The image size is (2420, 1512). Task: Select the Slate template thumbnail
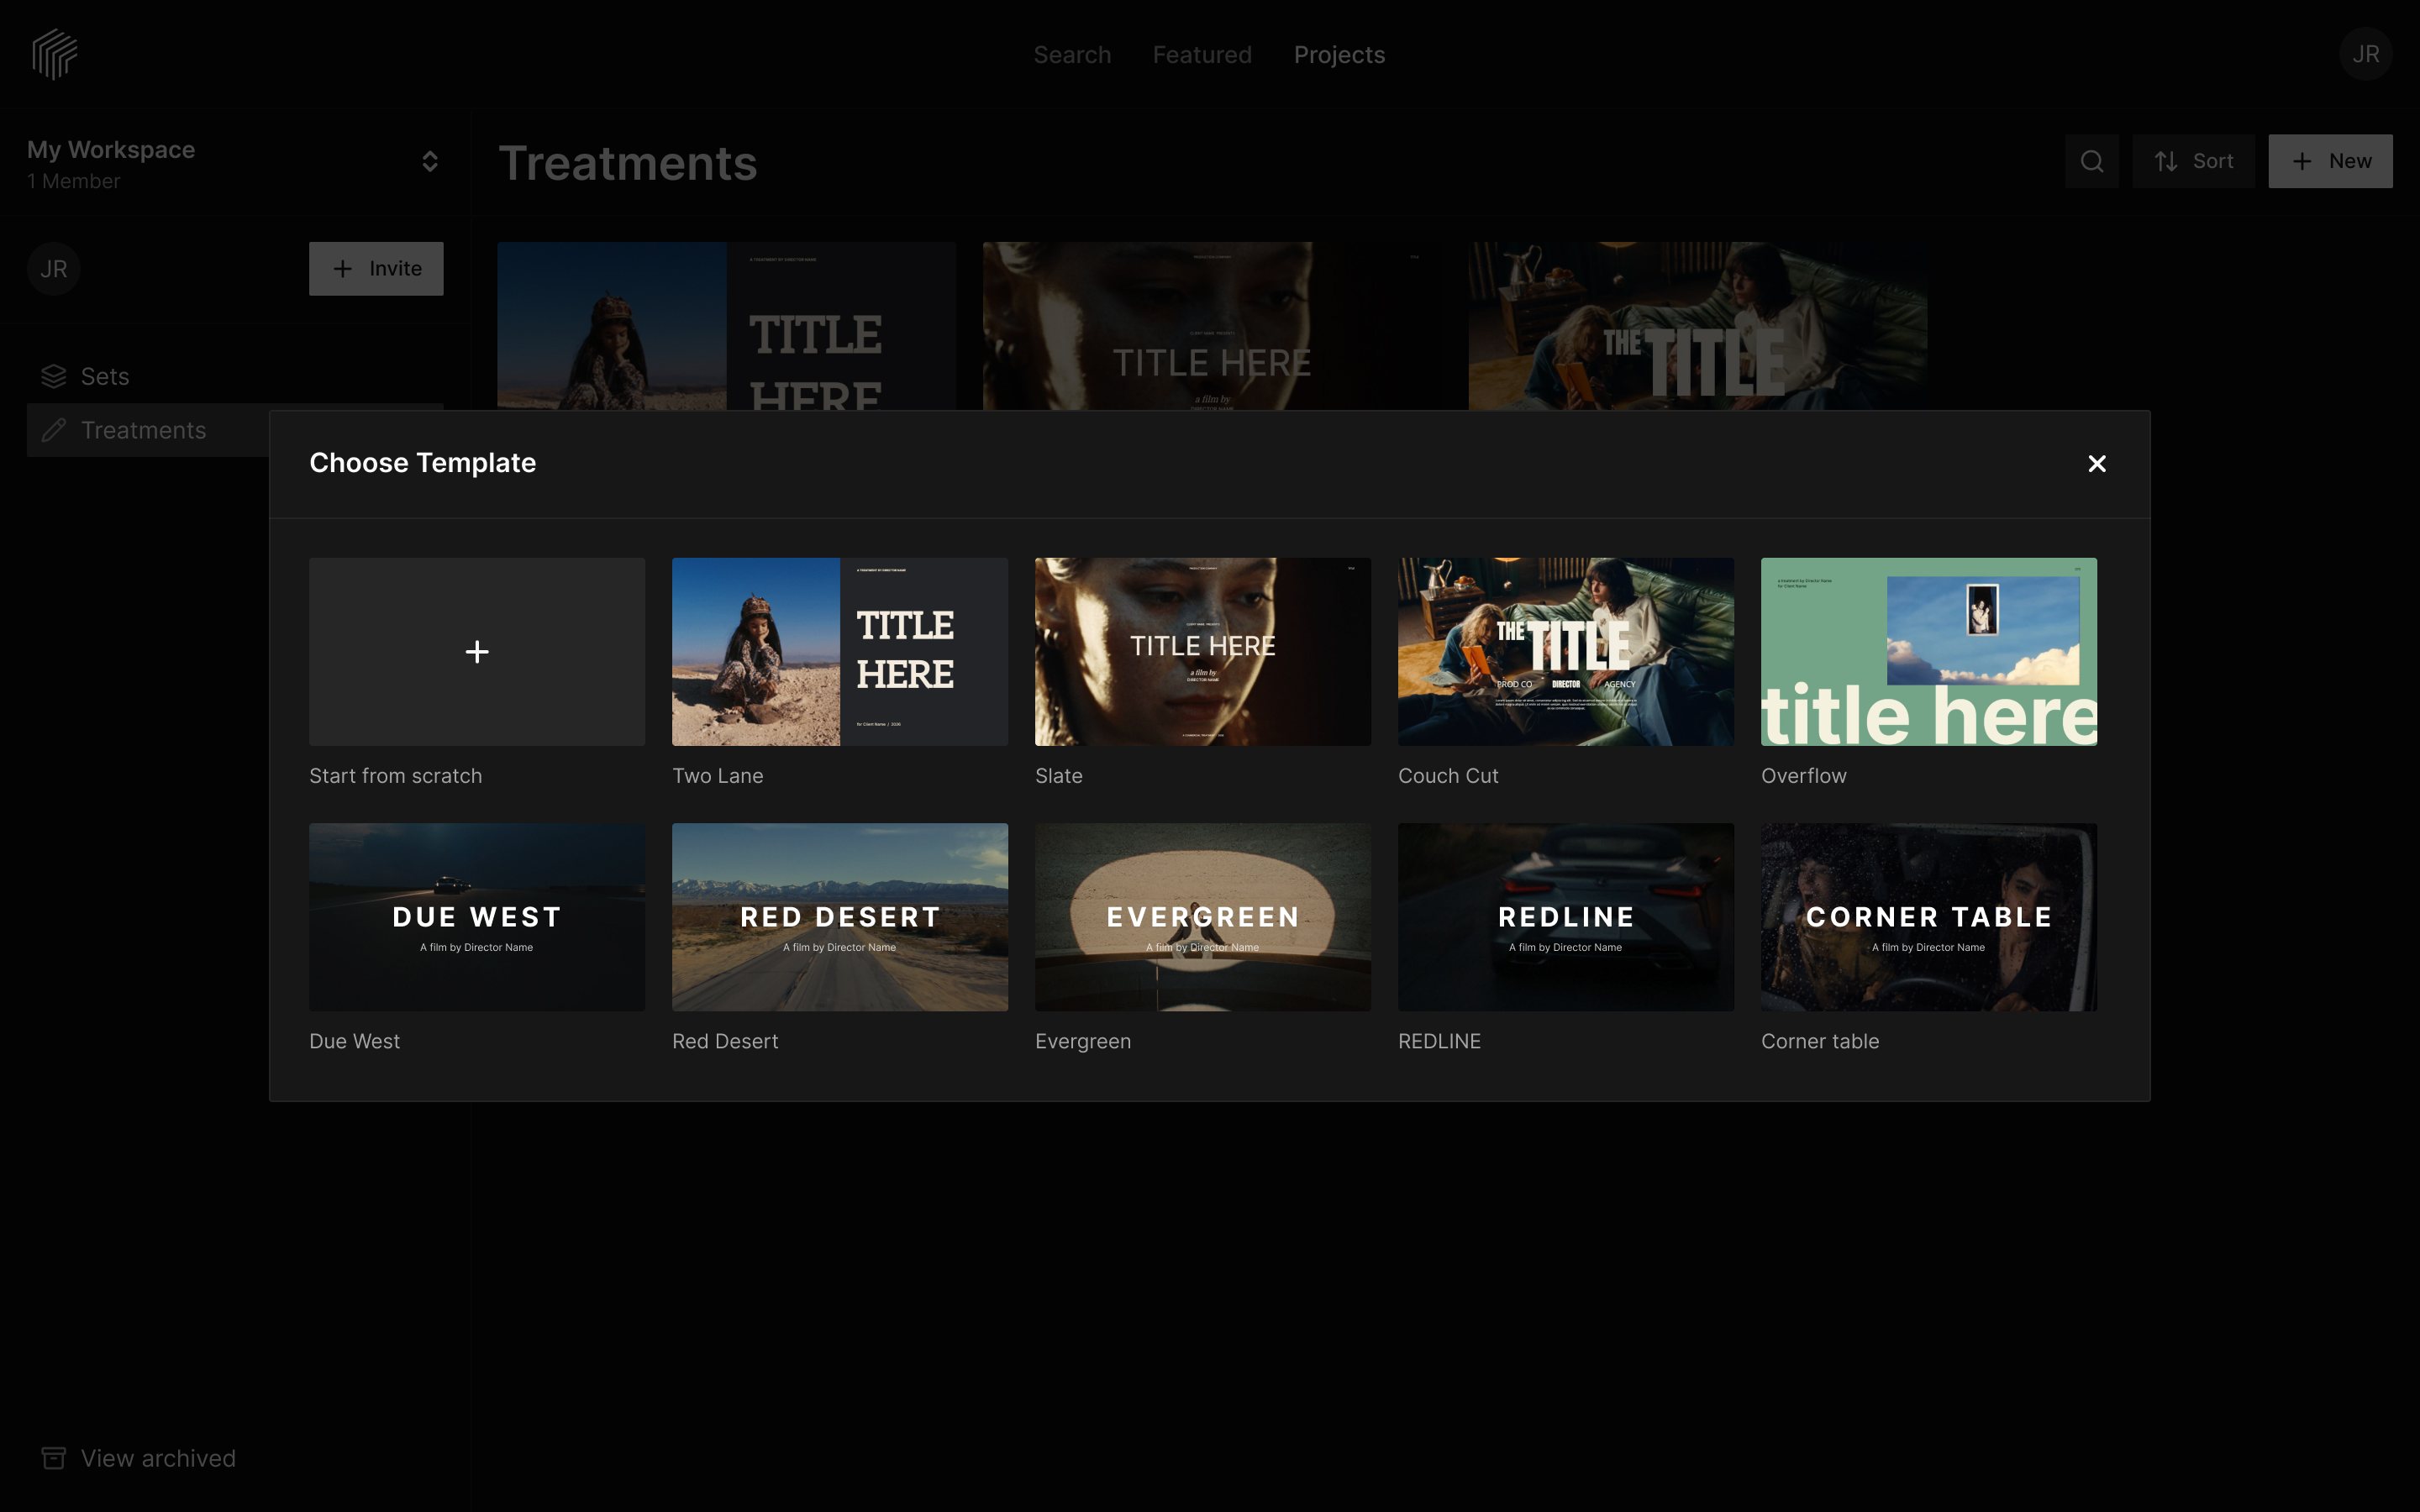(x=1203, y=652)
